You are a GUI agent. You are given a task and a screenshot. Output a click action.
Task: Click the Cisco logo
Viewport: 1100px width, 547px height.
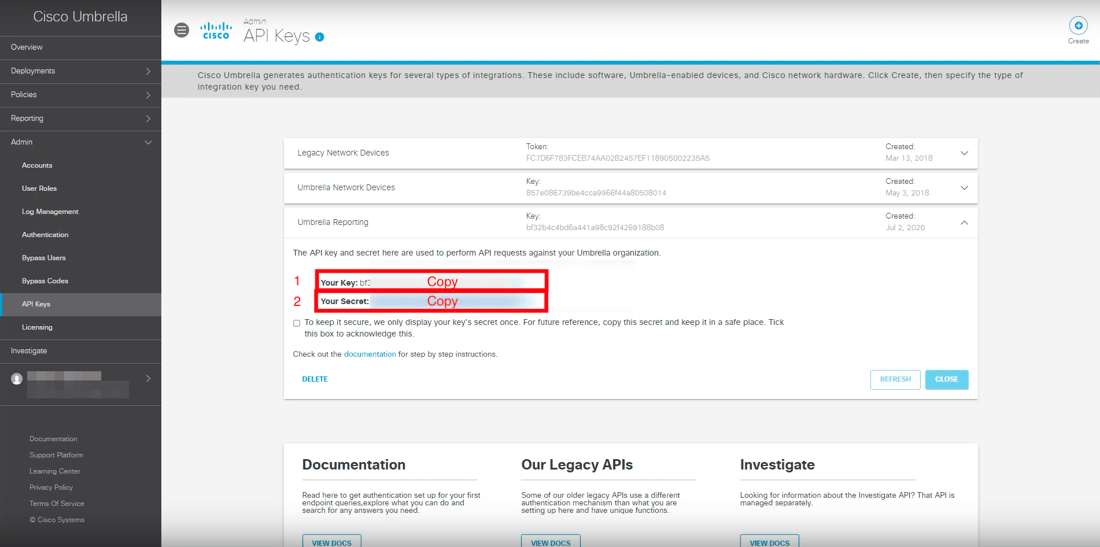pos(215,31)
